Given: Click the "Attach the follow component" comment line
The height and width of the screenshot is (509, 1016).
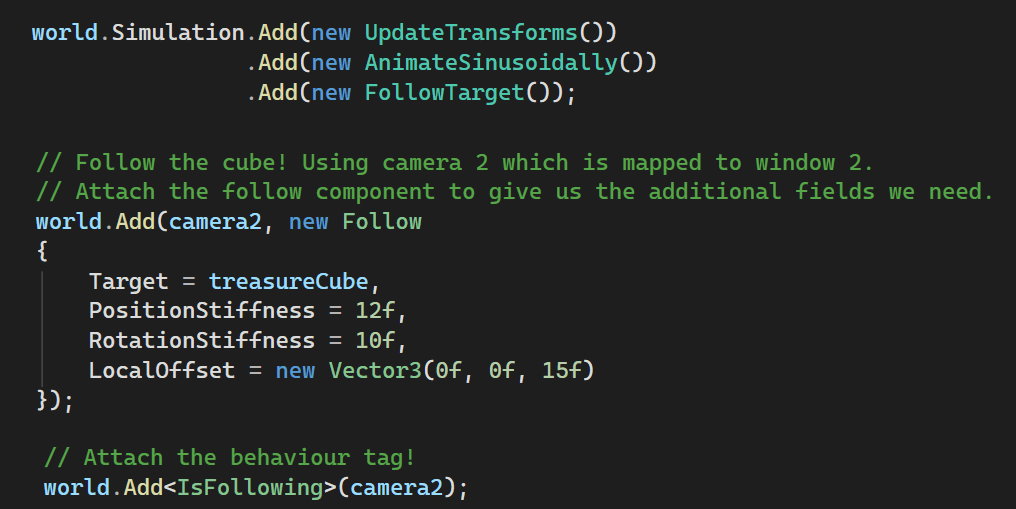Looking at the screenshot, I should 514,191.
